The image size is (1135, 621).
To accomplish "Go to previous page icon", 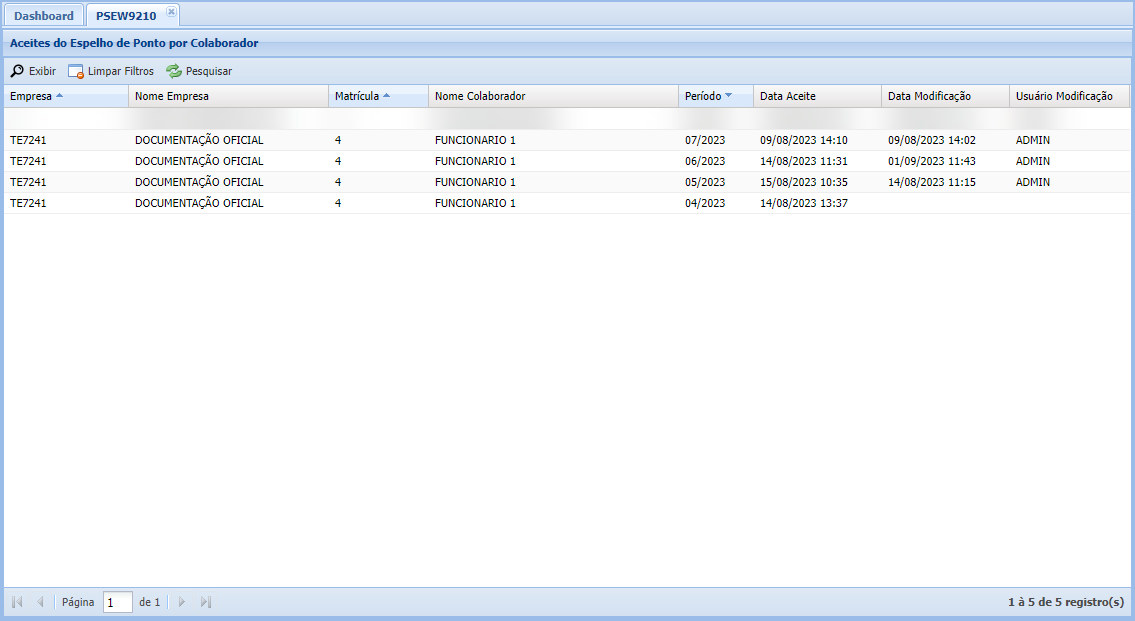I will point(40,602).
